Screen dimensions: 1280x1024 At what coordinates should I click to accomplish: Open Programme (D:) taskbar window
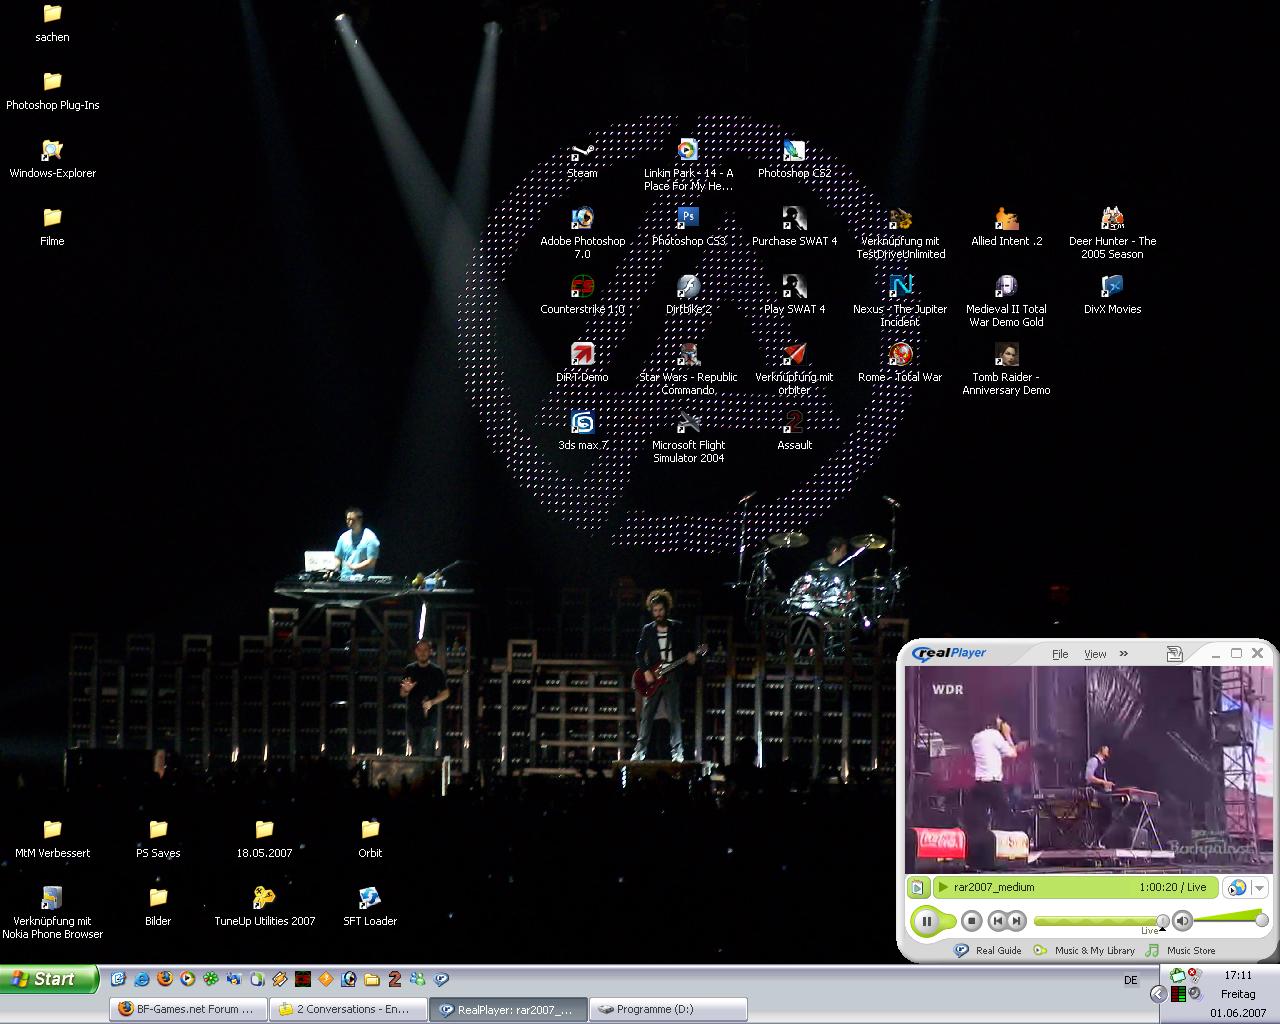coord(669,1009)
